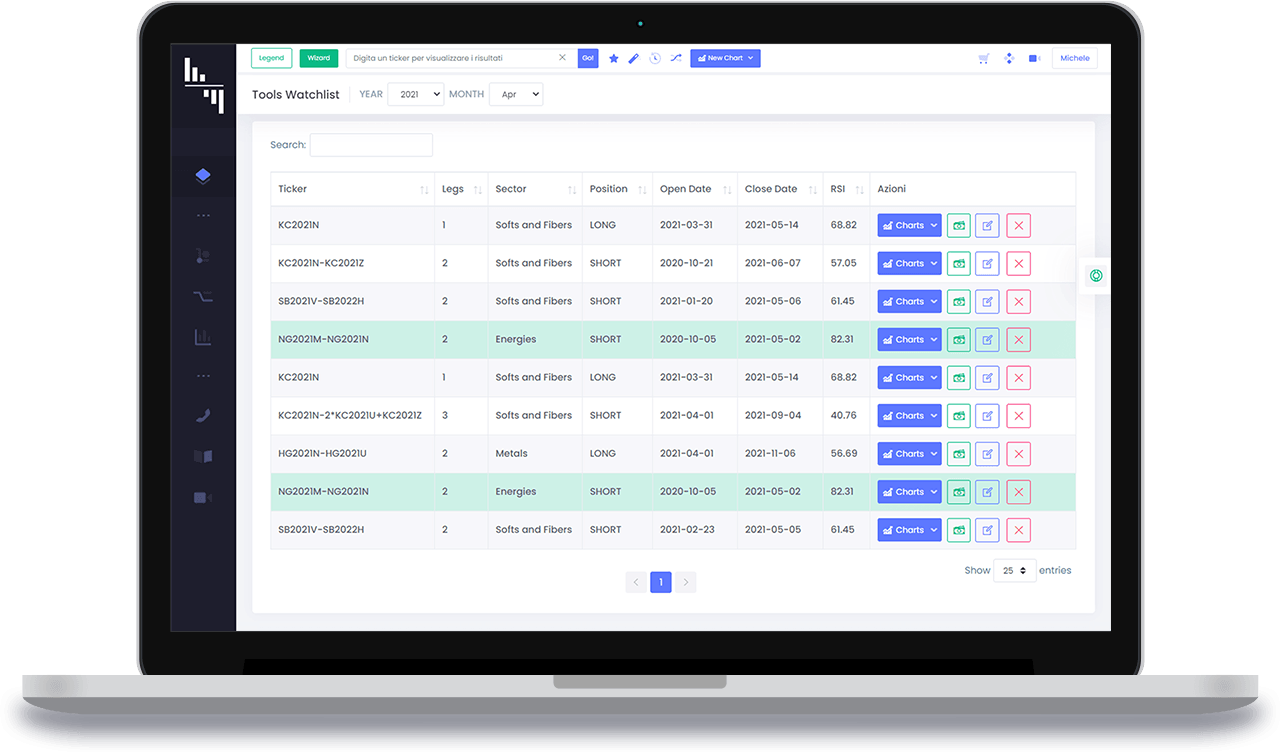
Task: Change the Show entries selector set to 25
Action: [1014, 571]
